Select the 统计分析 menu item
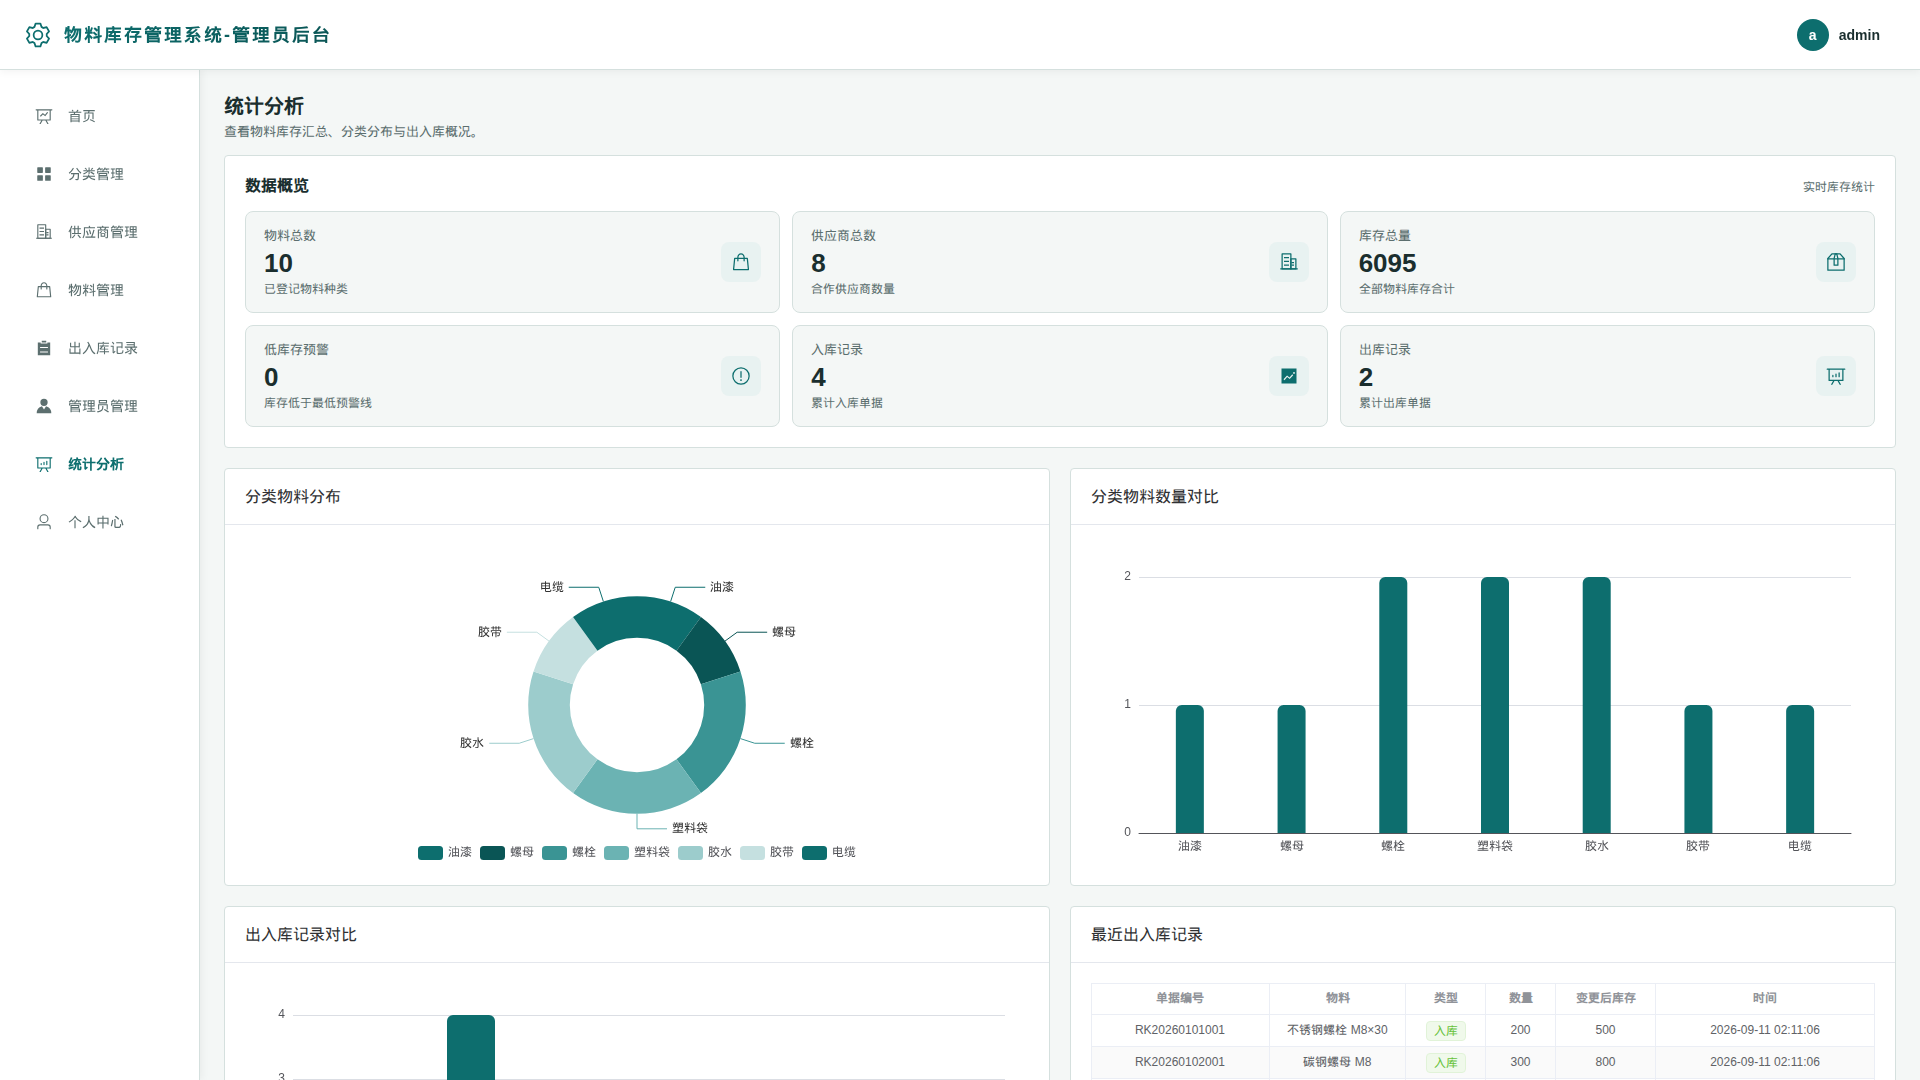Screen dimensions: 1920x1080 100,464
